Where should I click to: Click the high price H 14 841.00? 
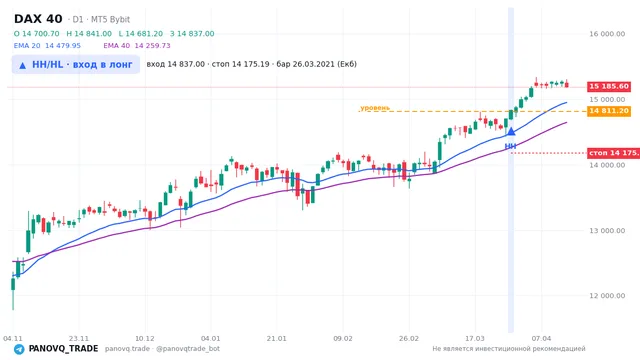89,33
